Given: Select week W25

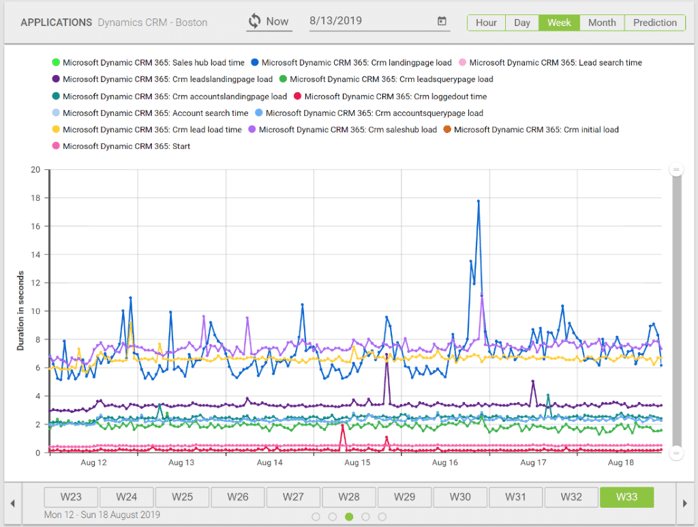Looking at the screenshot, I should [x=182, y=497].
